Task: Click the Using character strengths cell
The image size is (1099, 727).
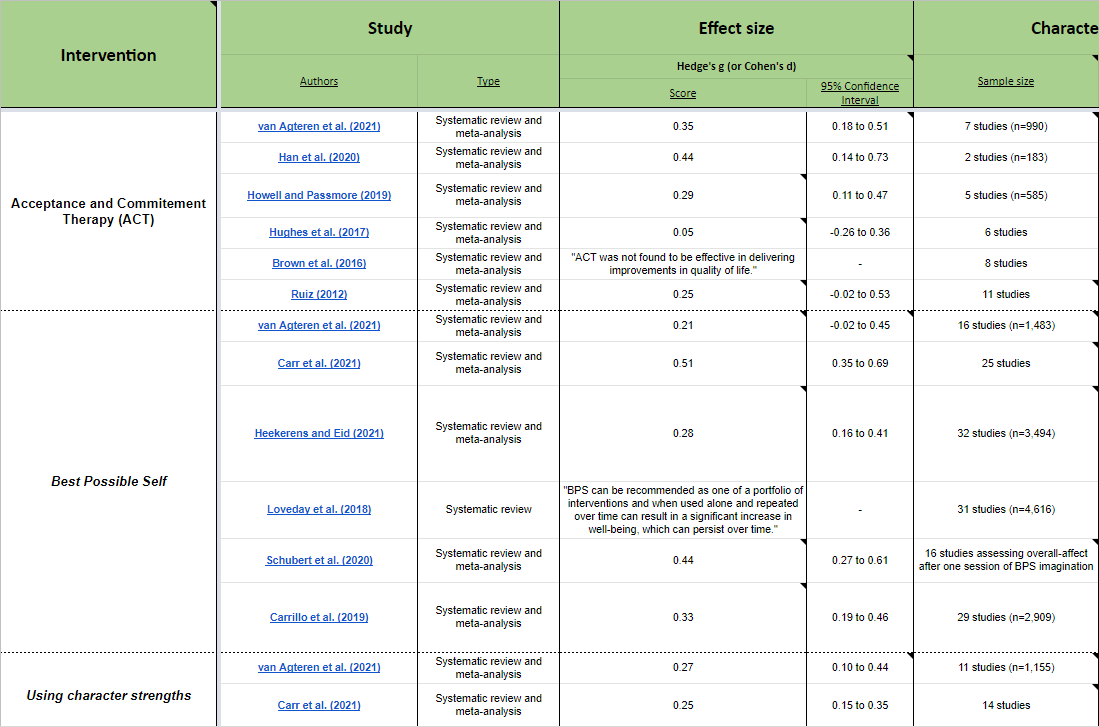Action: point(108,695)
